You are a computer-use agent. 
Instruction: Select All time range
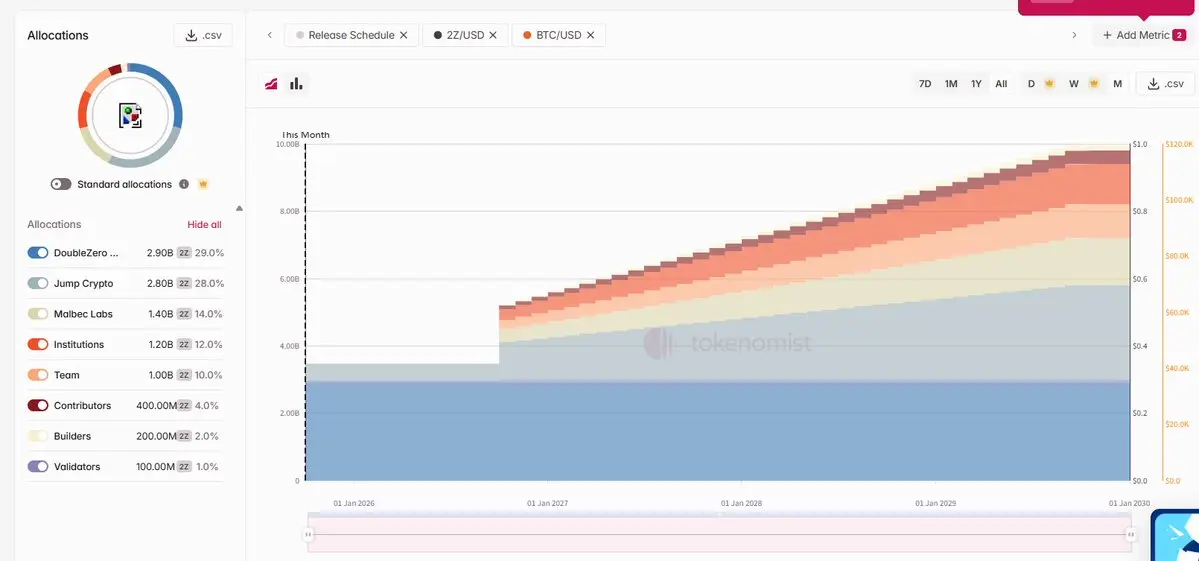pyautogui.click(x=1001, y=84)
